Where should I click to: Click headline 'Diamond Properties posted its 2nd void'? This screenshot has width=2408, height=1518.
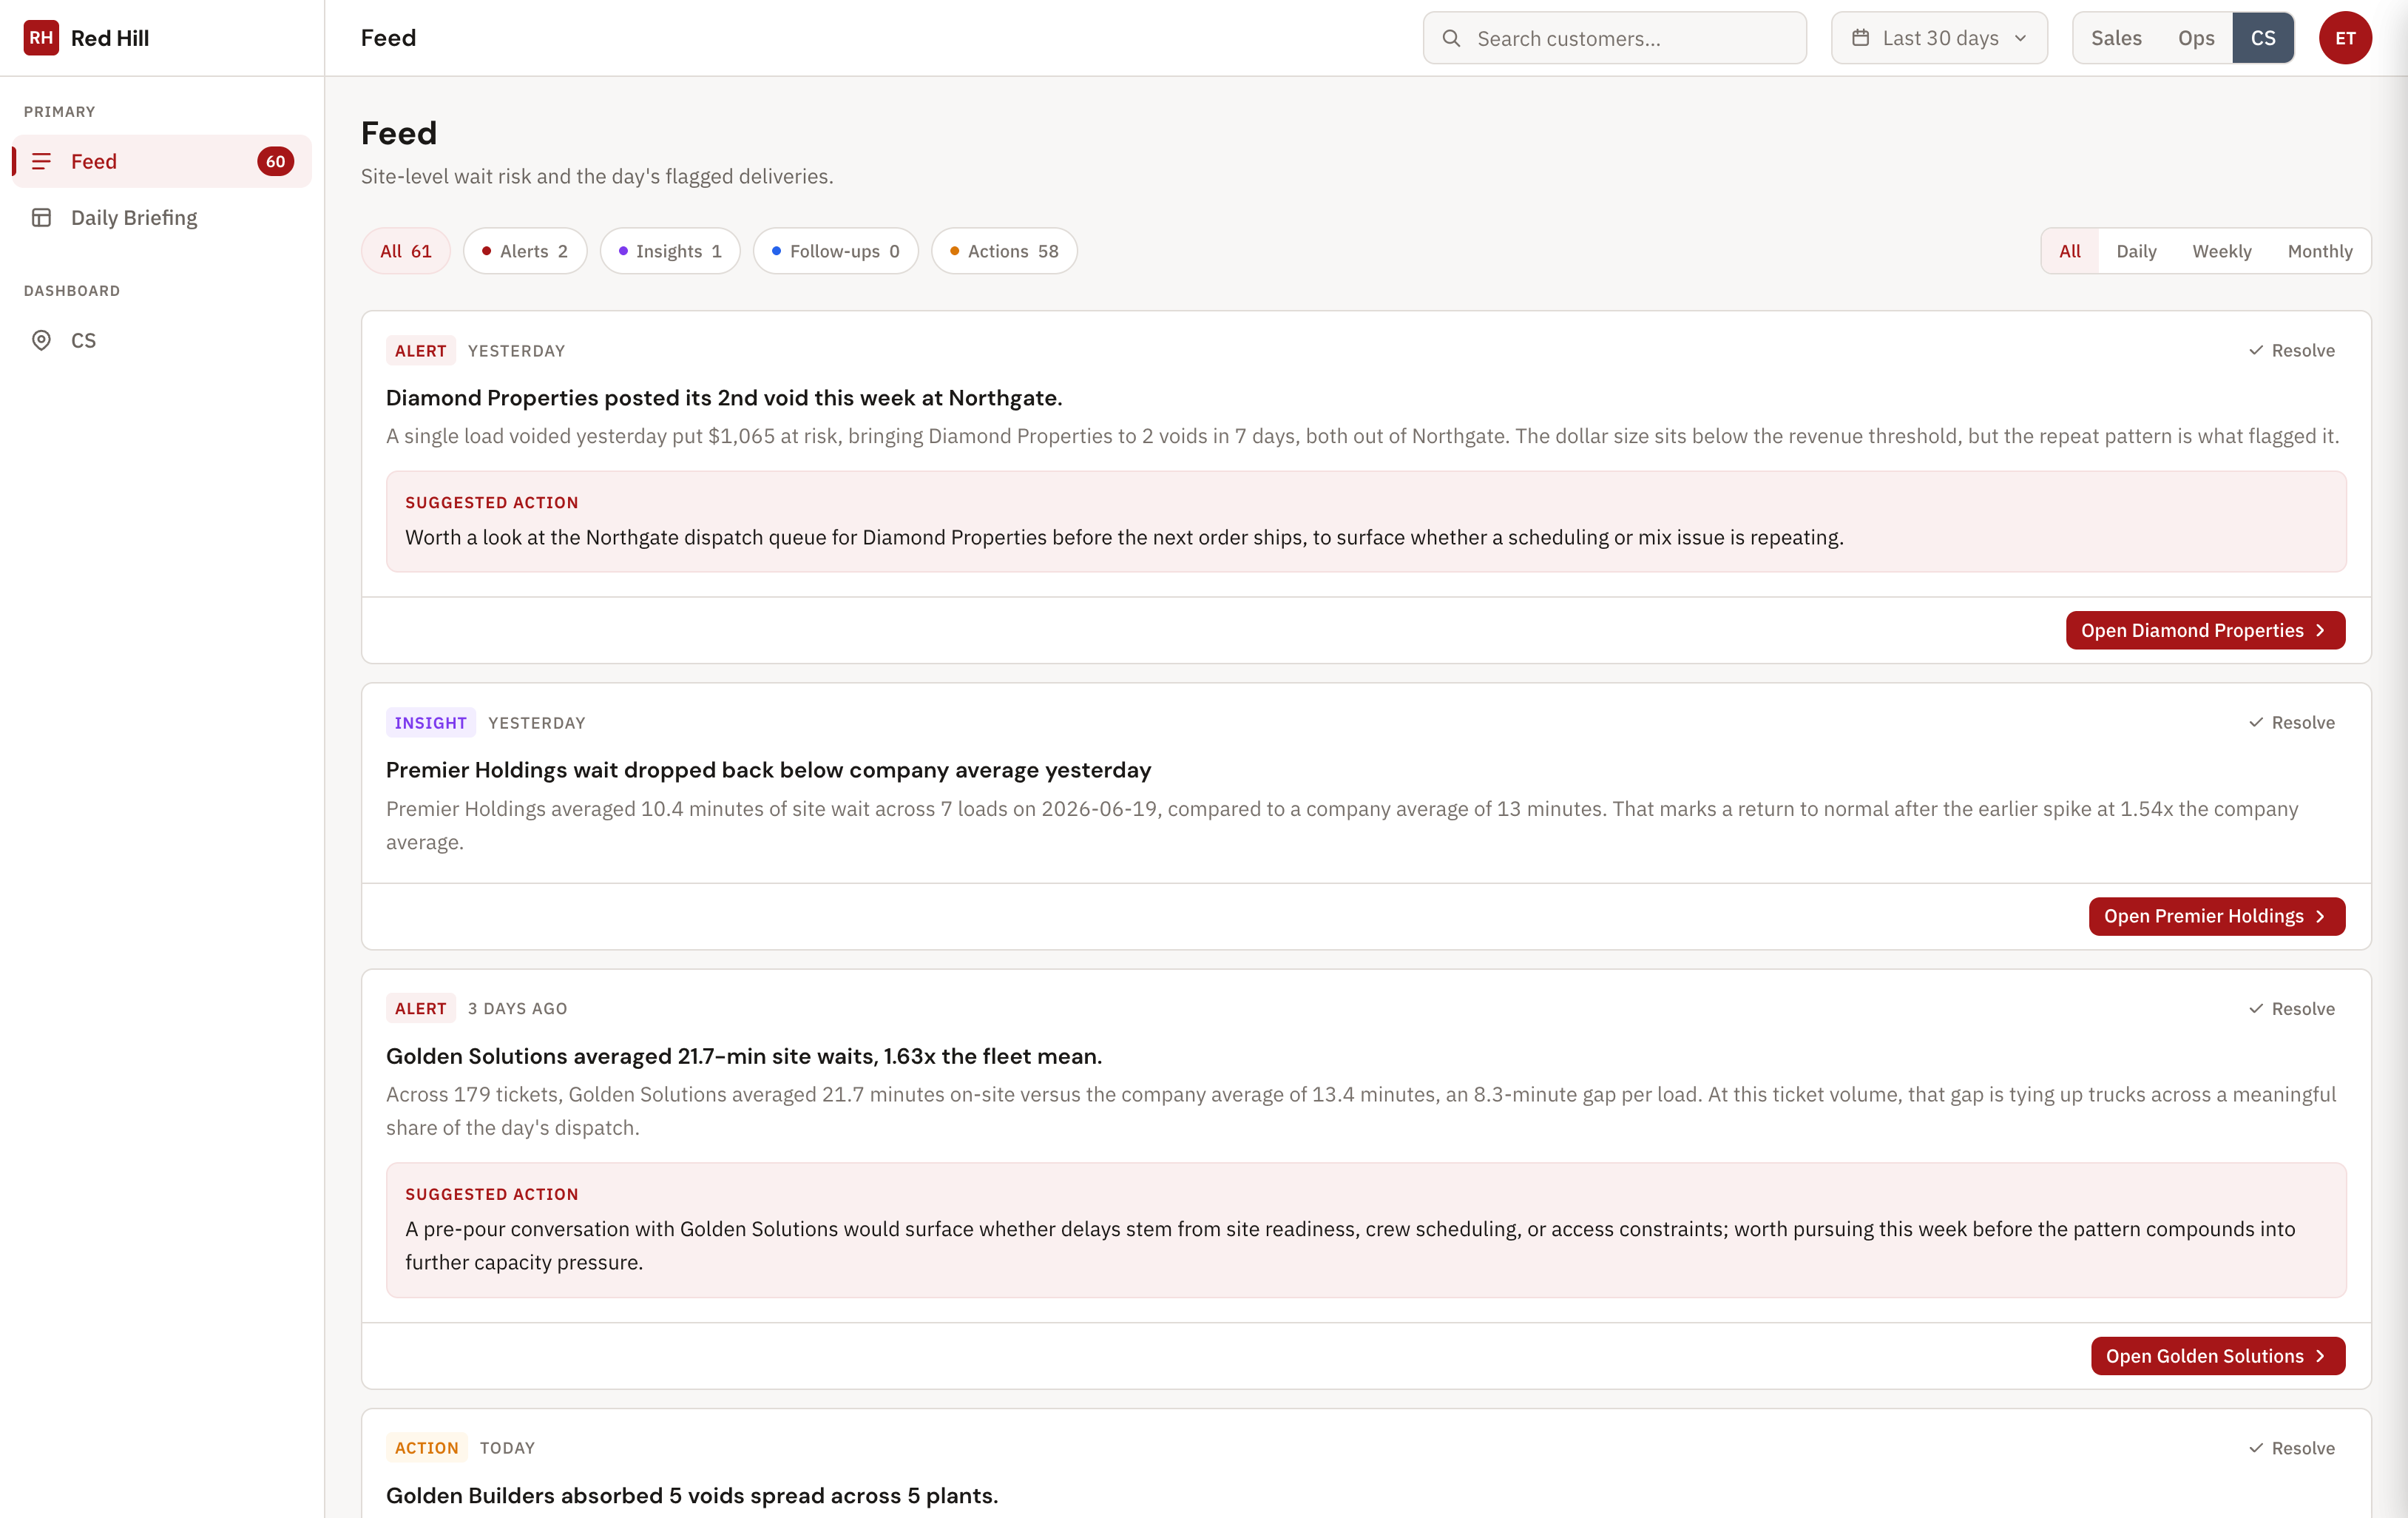point(724,398)
